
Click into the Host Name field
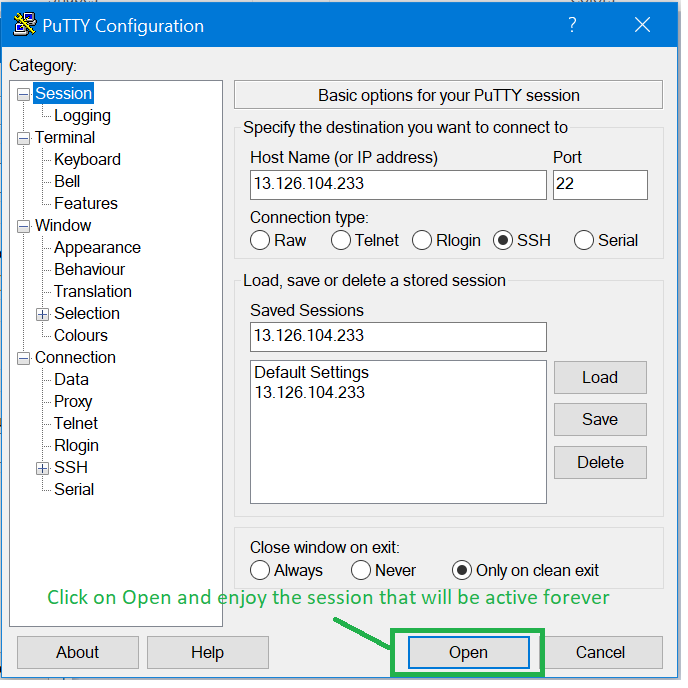click(398, 185)
